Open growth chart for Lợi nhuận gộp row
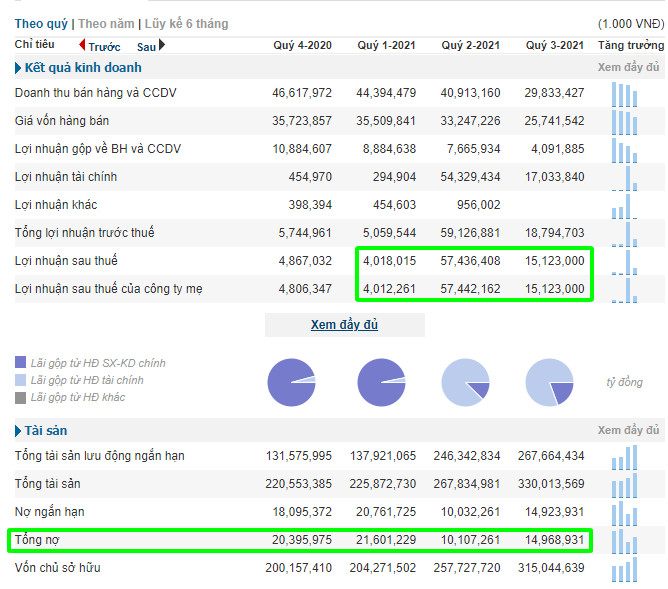The image size is (668, 589). pyautogui.click(x=625, y=150)
